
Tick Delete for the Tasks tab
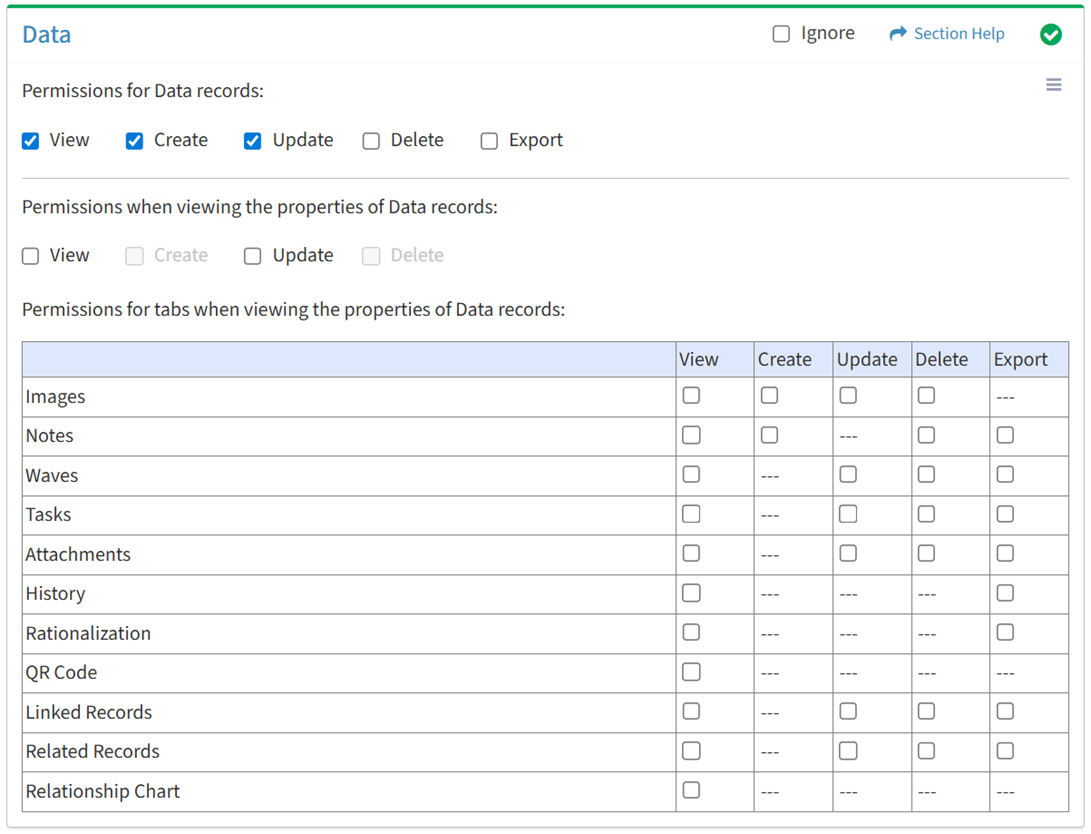pyautogui.click(x=926, y=514)
